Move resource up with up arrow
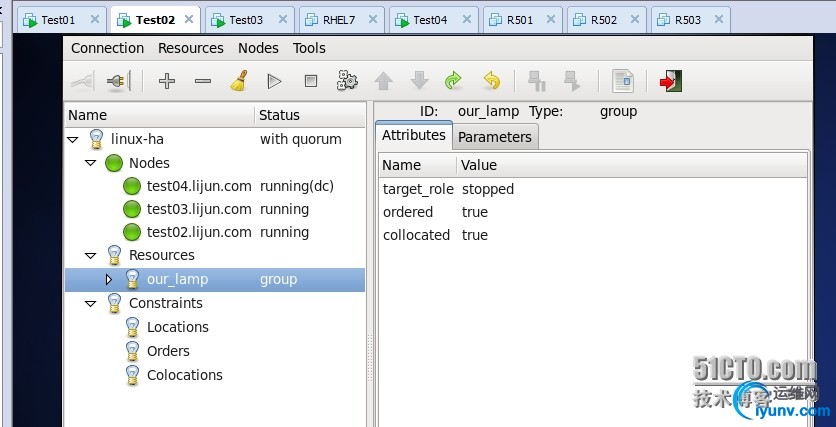Screen dimensions: 836x427 tap(383, 81)
